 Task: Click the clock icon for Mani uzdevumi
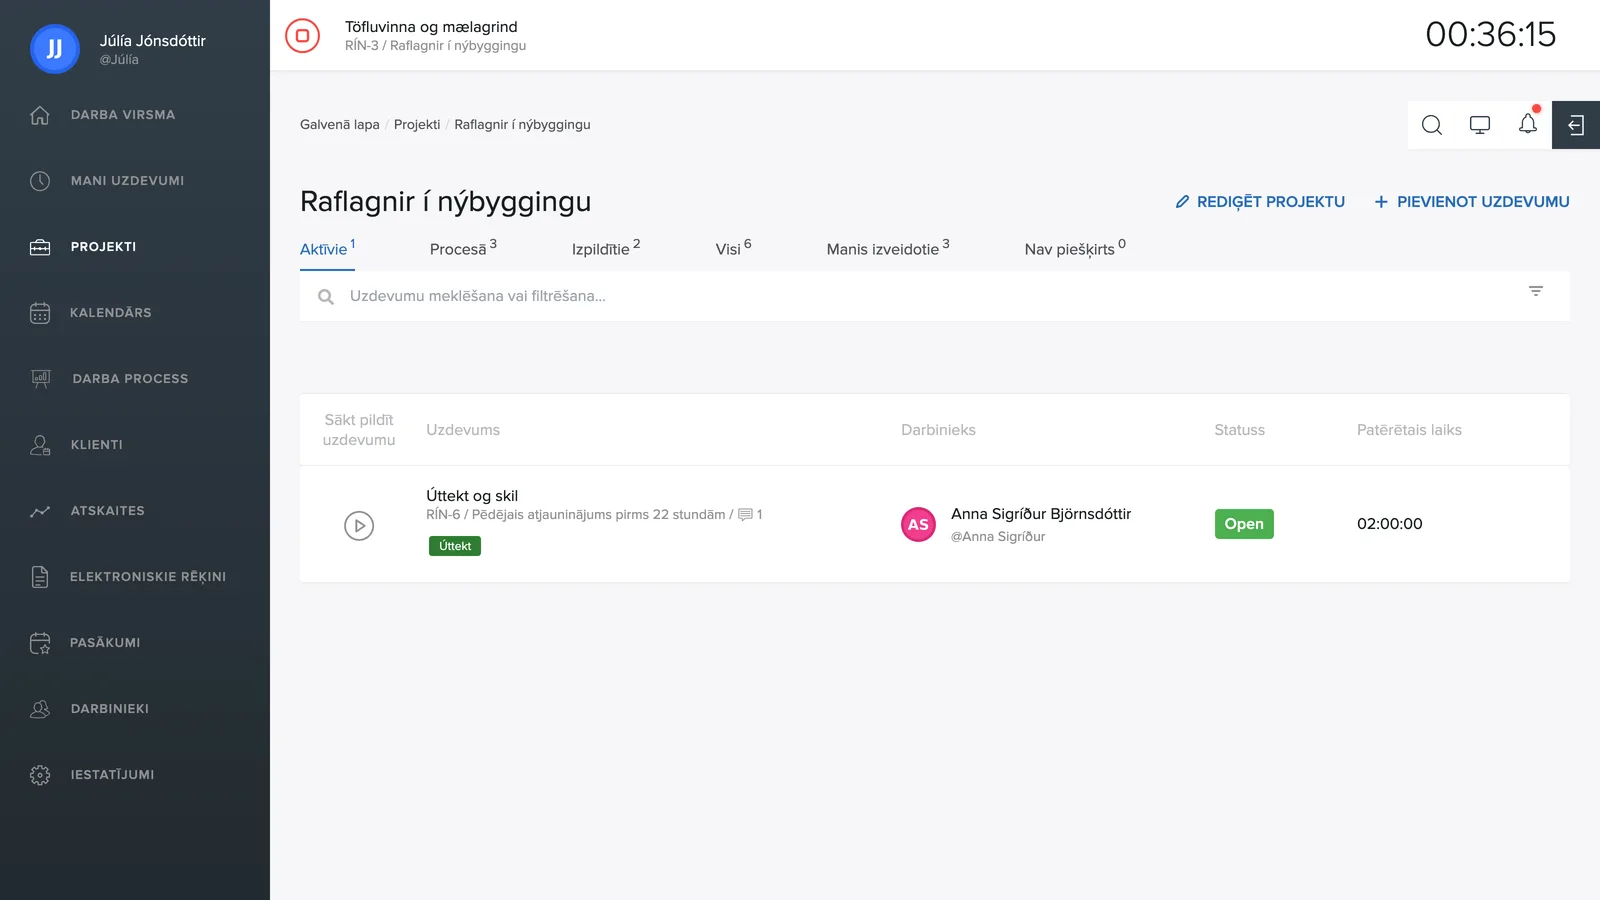[x=40, y=181]
